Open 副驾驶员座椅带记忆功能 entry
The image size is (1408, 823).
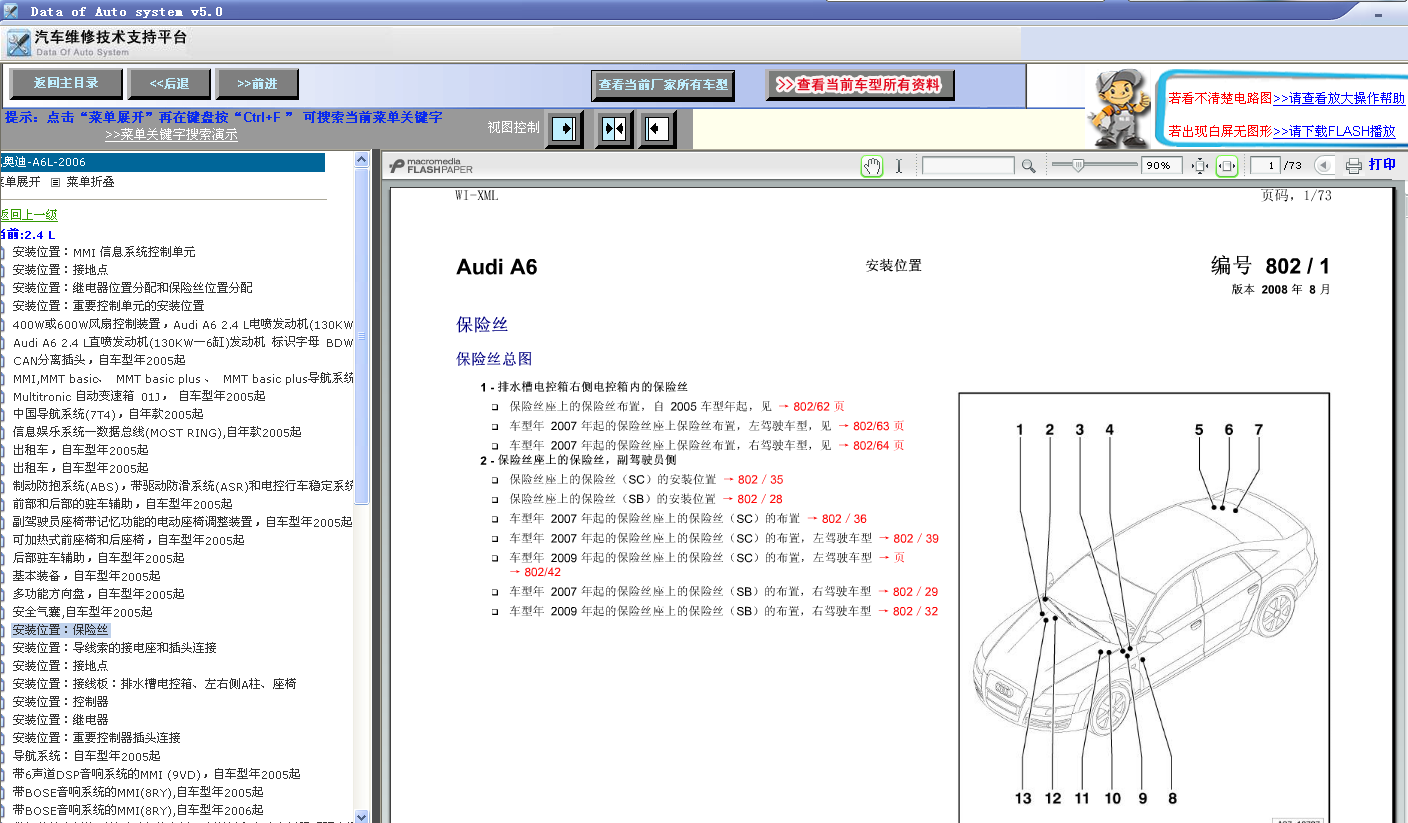coord(182,522)
